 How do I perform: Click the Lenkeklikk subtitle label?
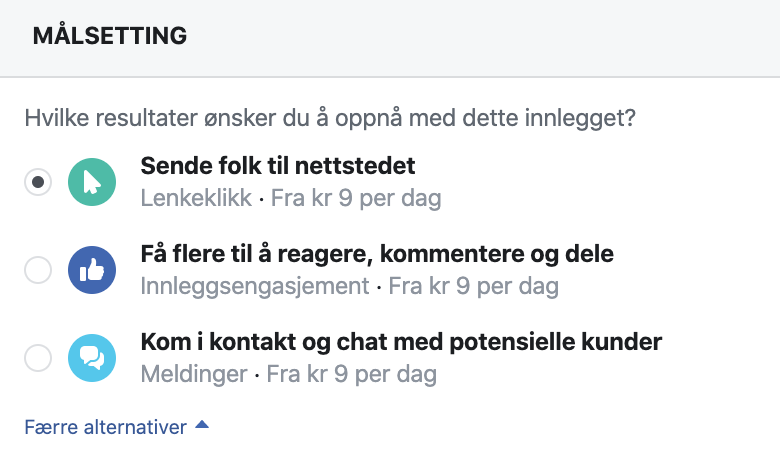[x=196, y=198]
